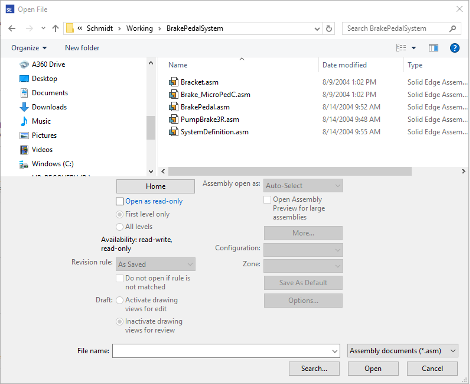Click the Open button

point(373,368)
